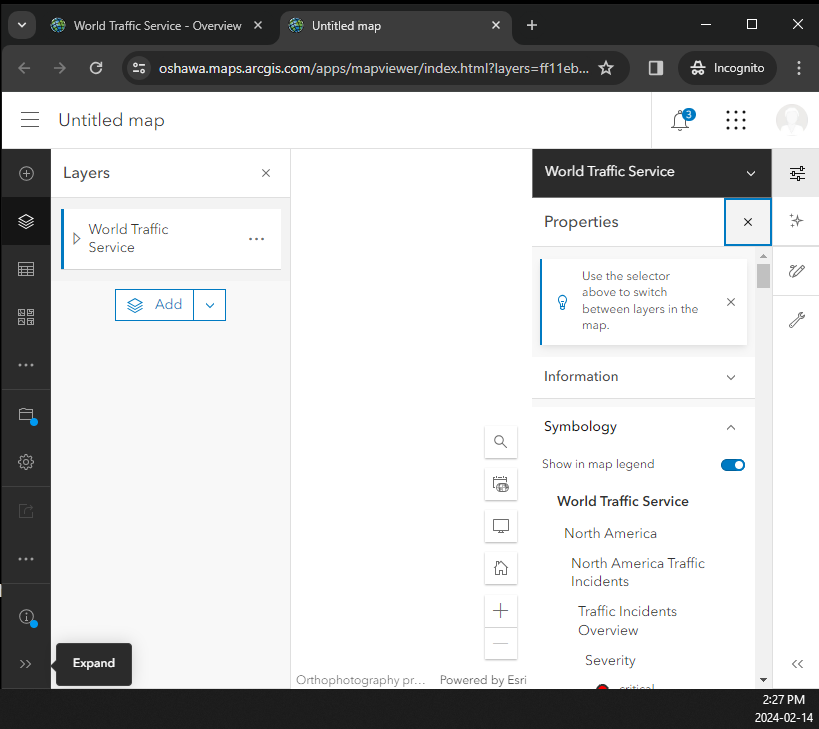Click the Home default extent button
The width and height of the screenshot is (819, 729).
pyautogui.click(x=501, y=568)
